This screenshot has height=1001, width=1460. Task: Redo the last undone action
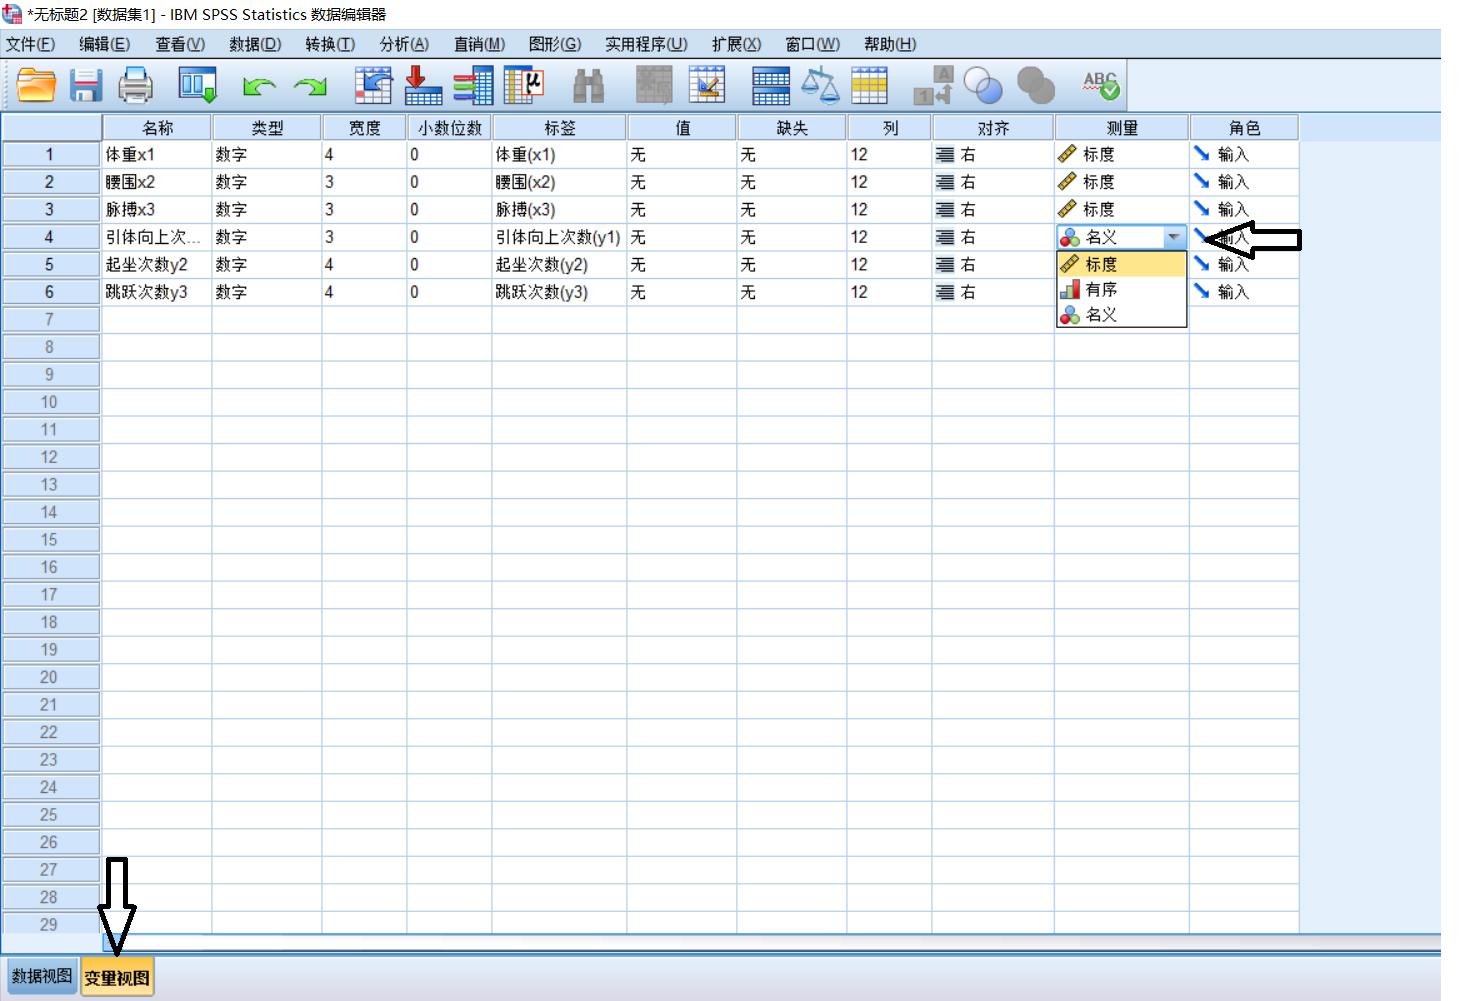(x=311, y=87)
